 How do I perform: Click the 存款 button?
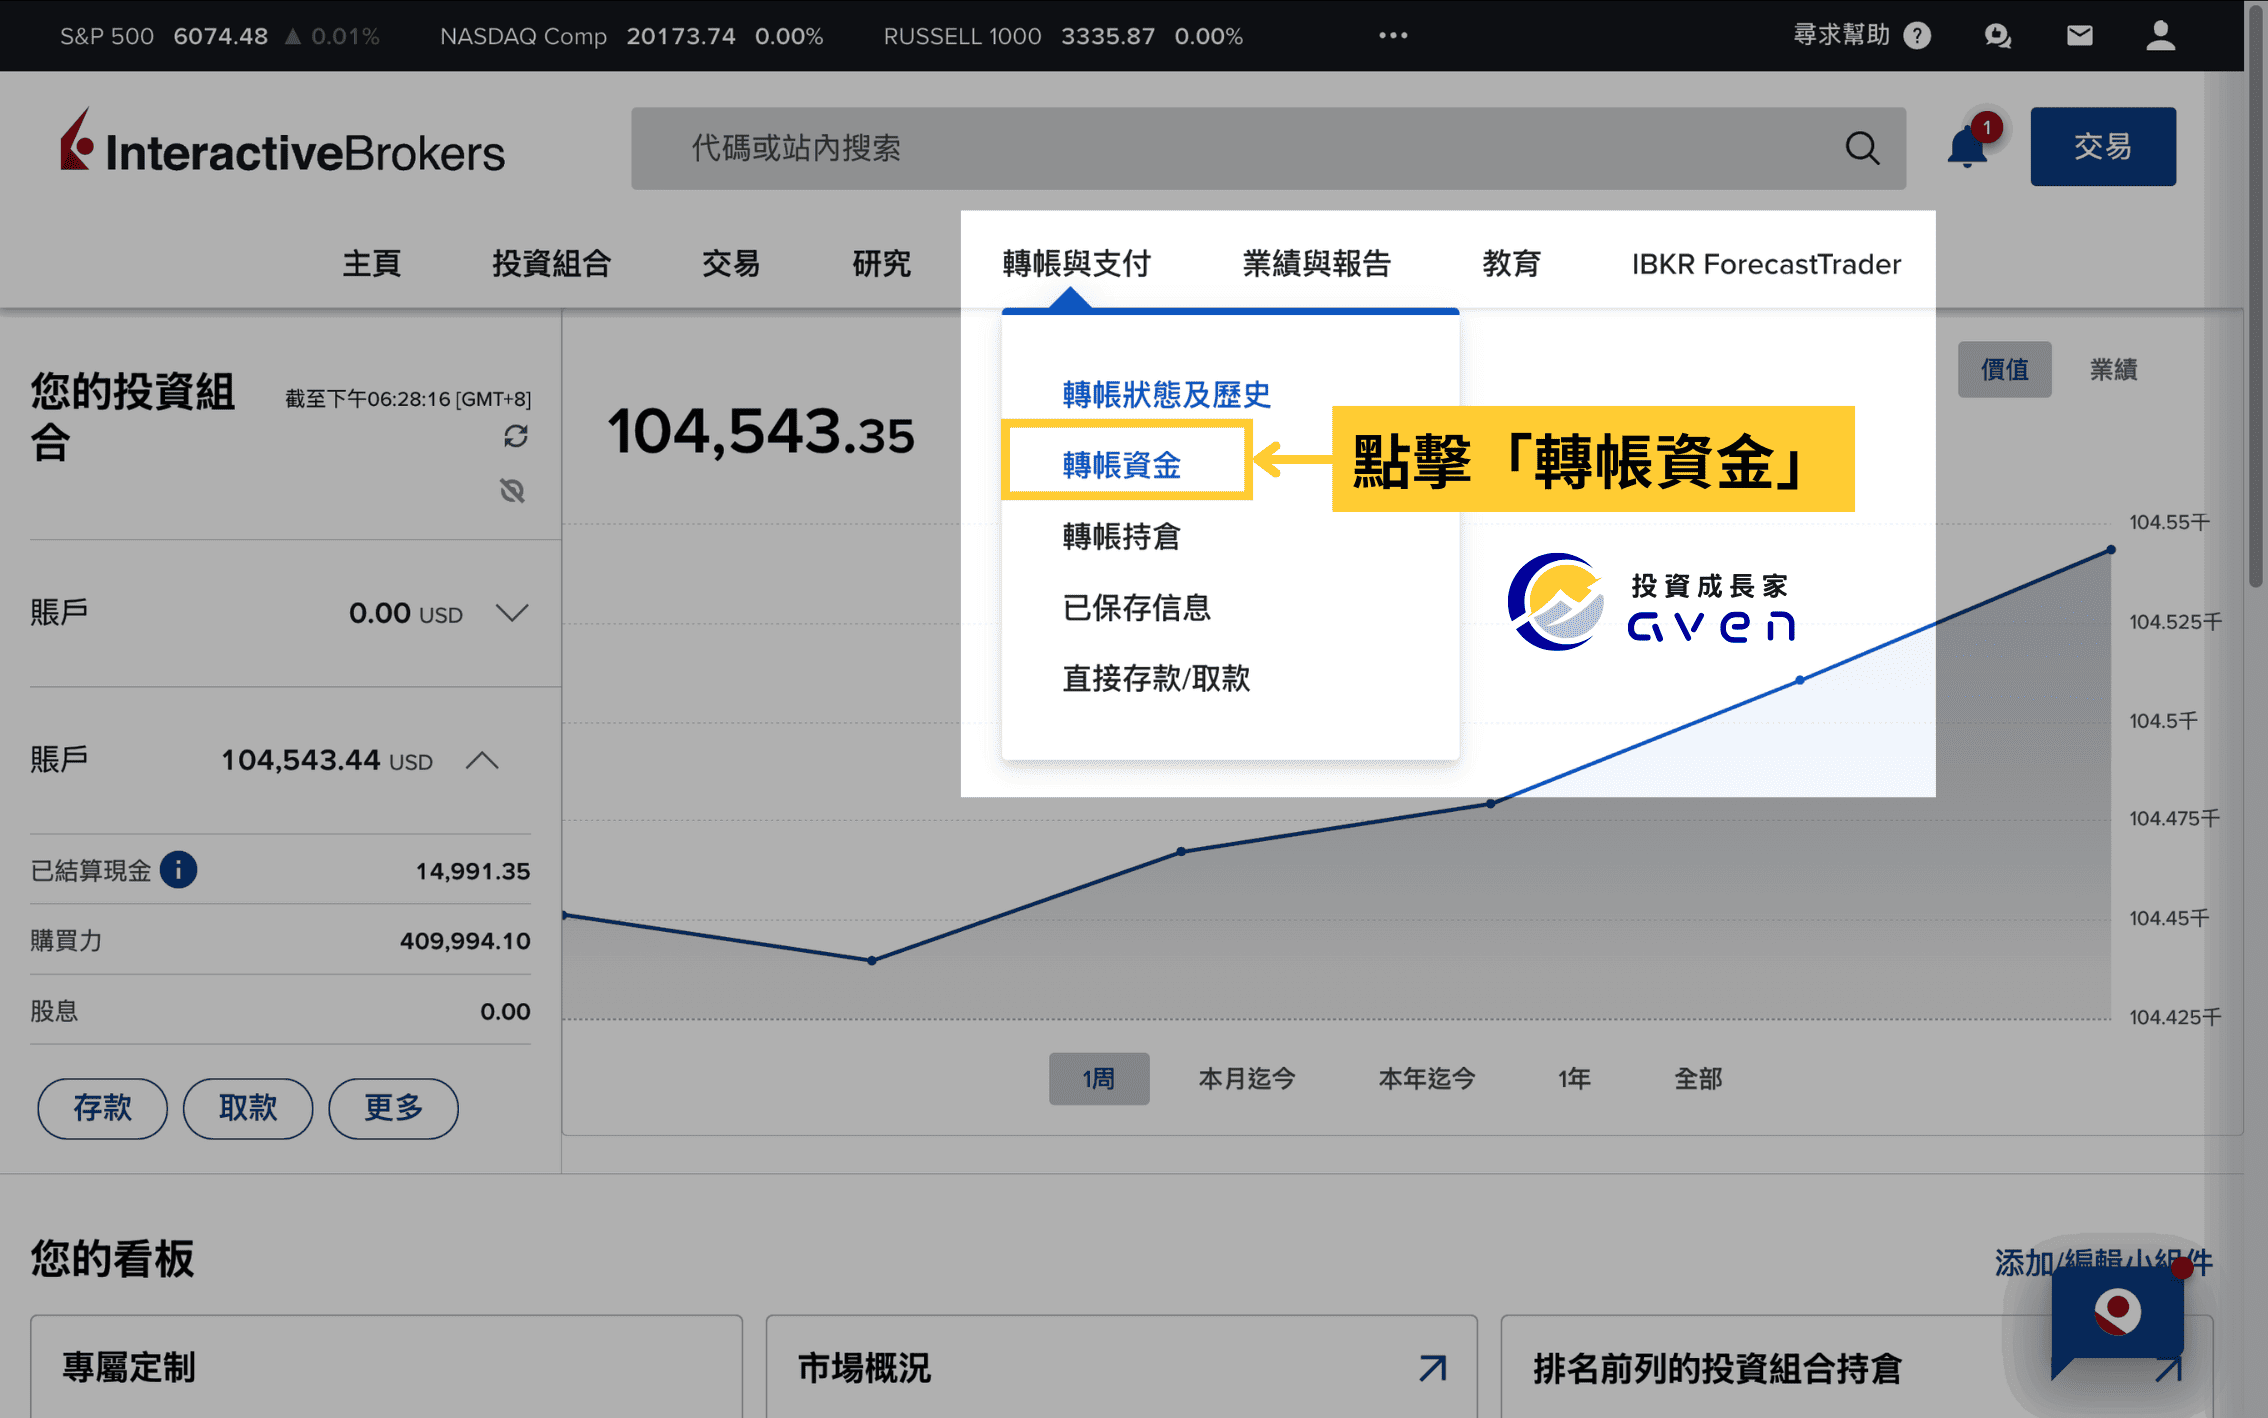(101, 1108)
